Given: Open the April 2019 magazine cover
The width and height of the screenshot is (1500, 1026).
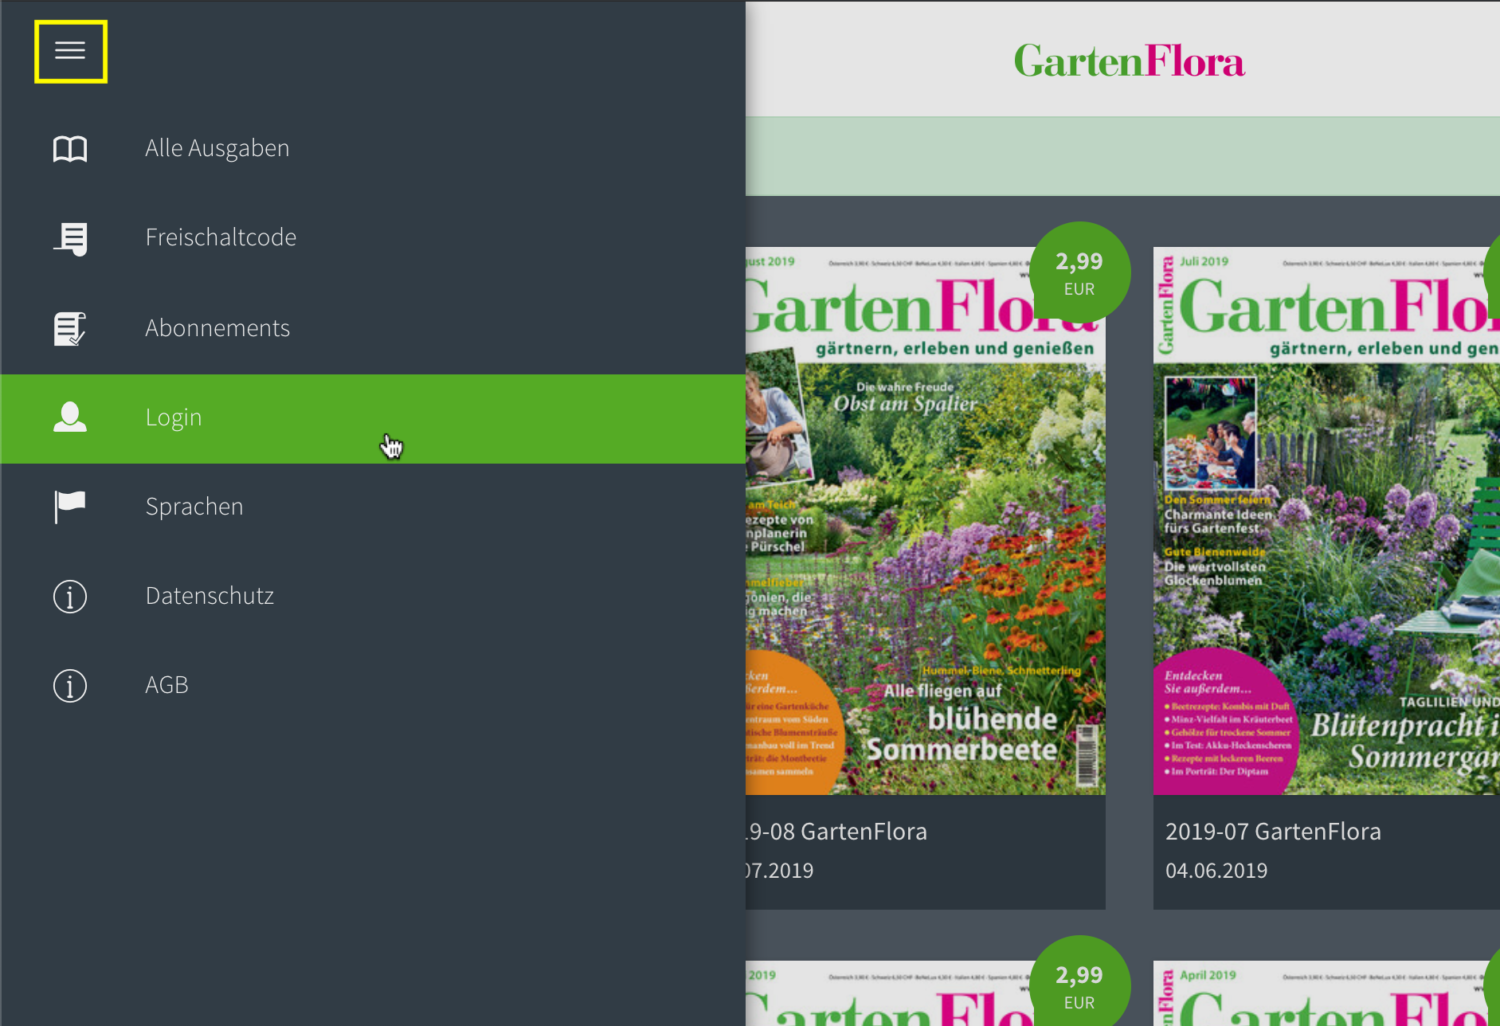Looking at the screenshot, I should [x=1326, y=993].
